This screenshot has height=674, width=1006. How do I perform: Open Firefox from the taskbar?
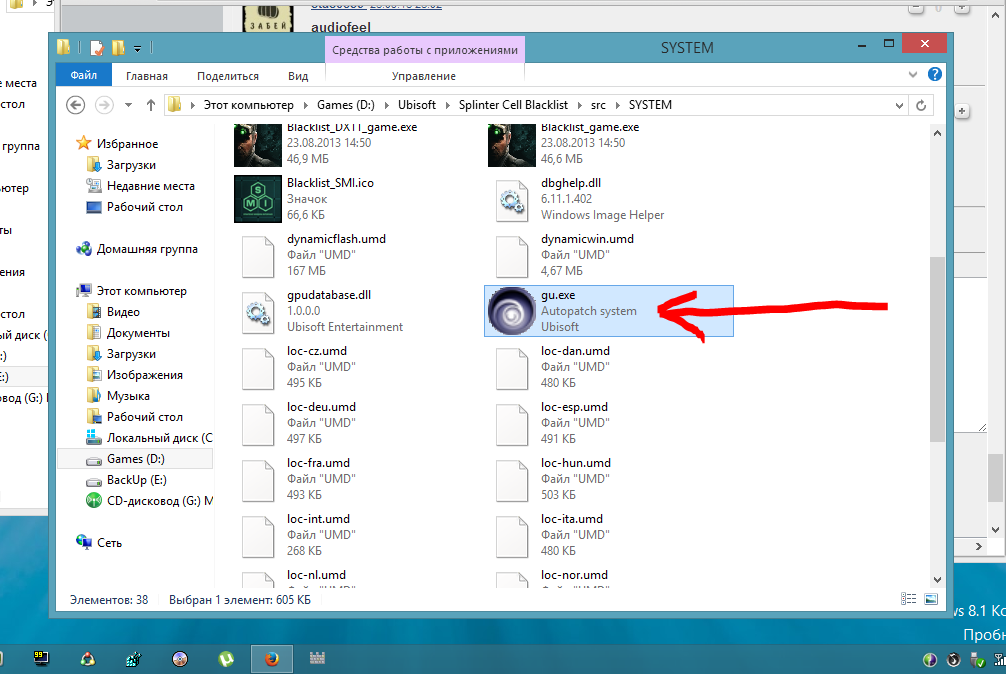tap(272, 659)
